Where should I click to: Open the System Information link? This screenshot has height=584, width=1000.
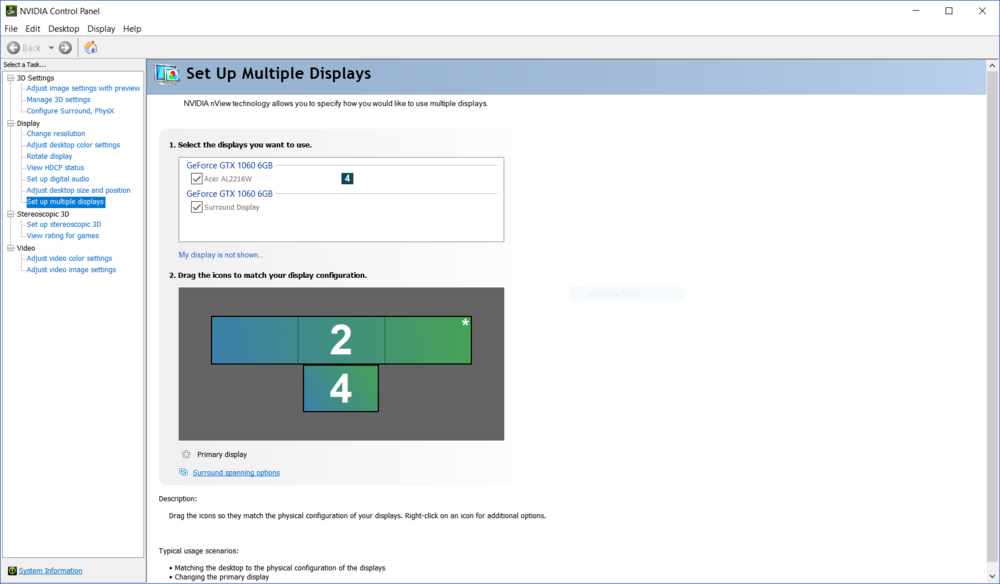50,571
